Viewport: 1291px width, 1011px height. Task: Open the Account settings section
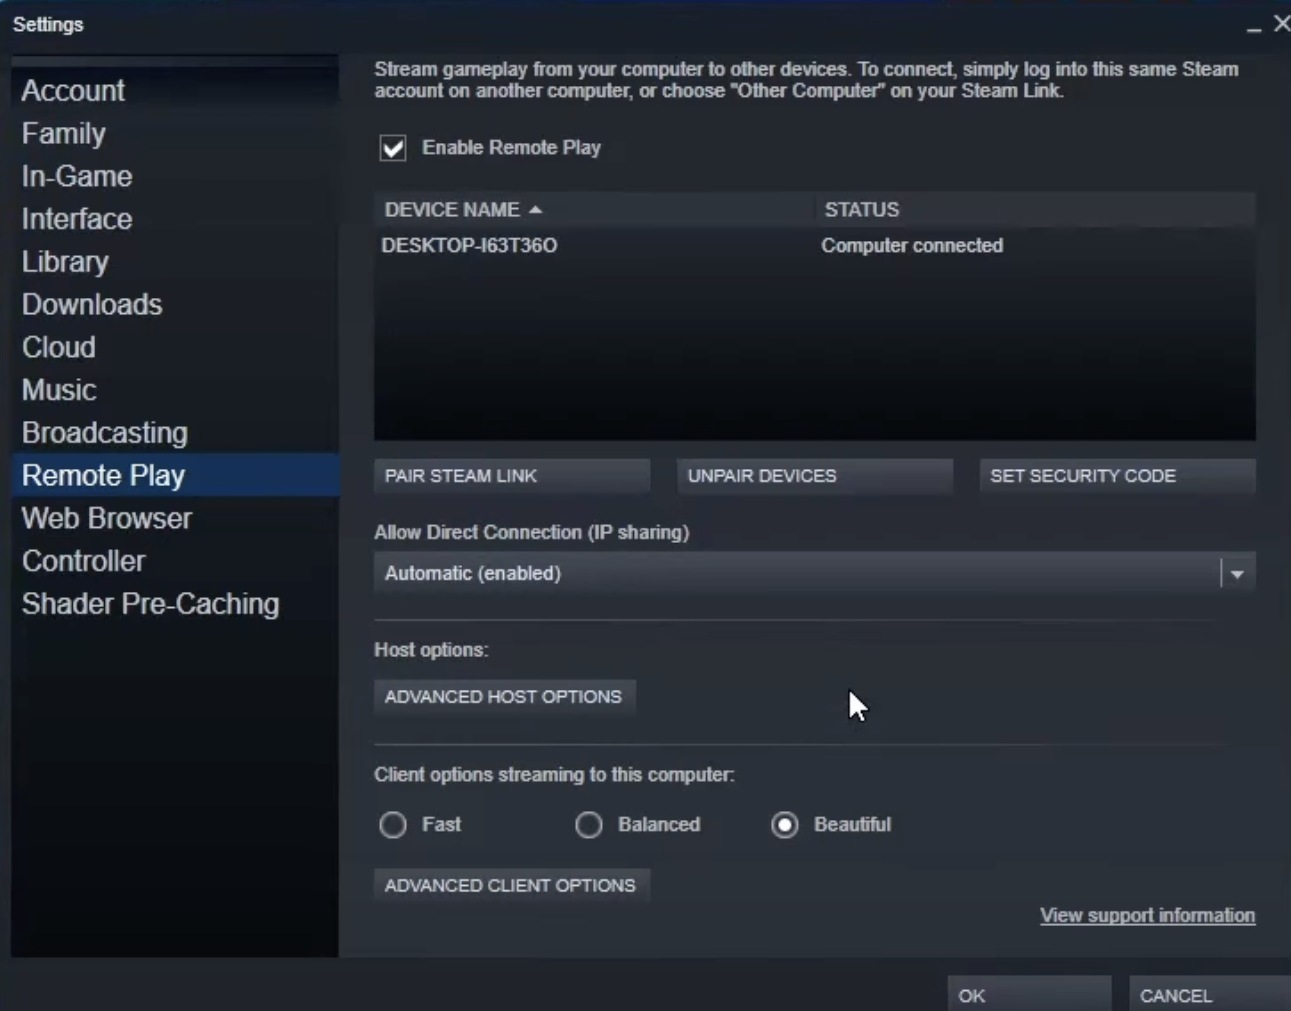(72, 90)
